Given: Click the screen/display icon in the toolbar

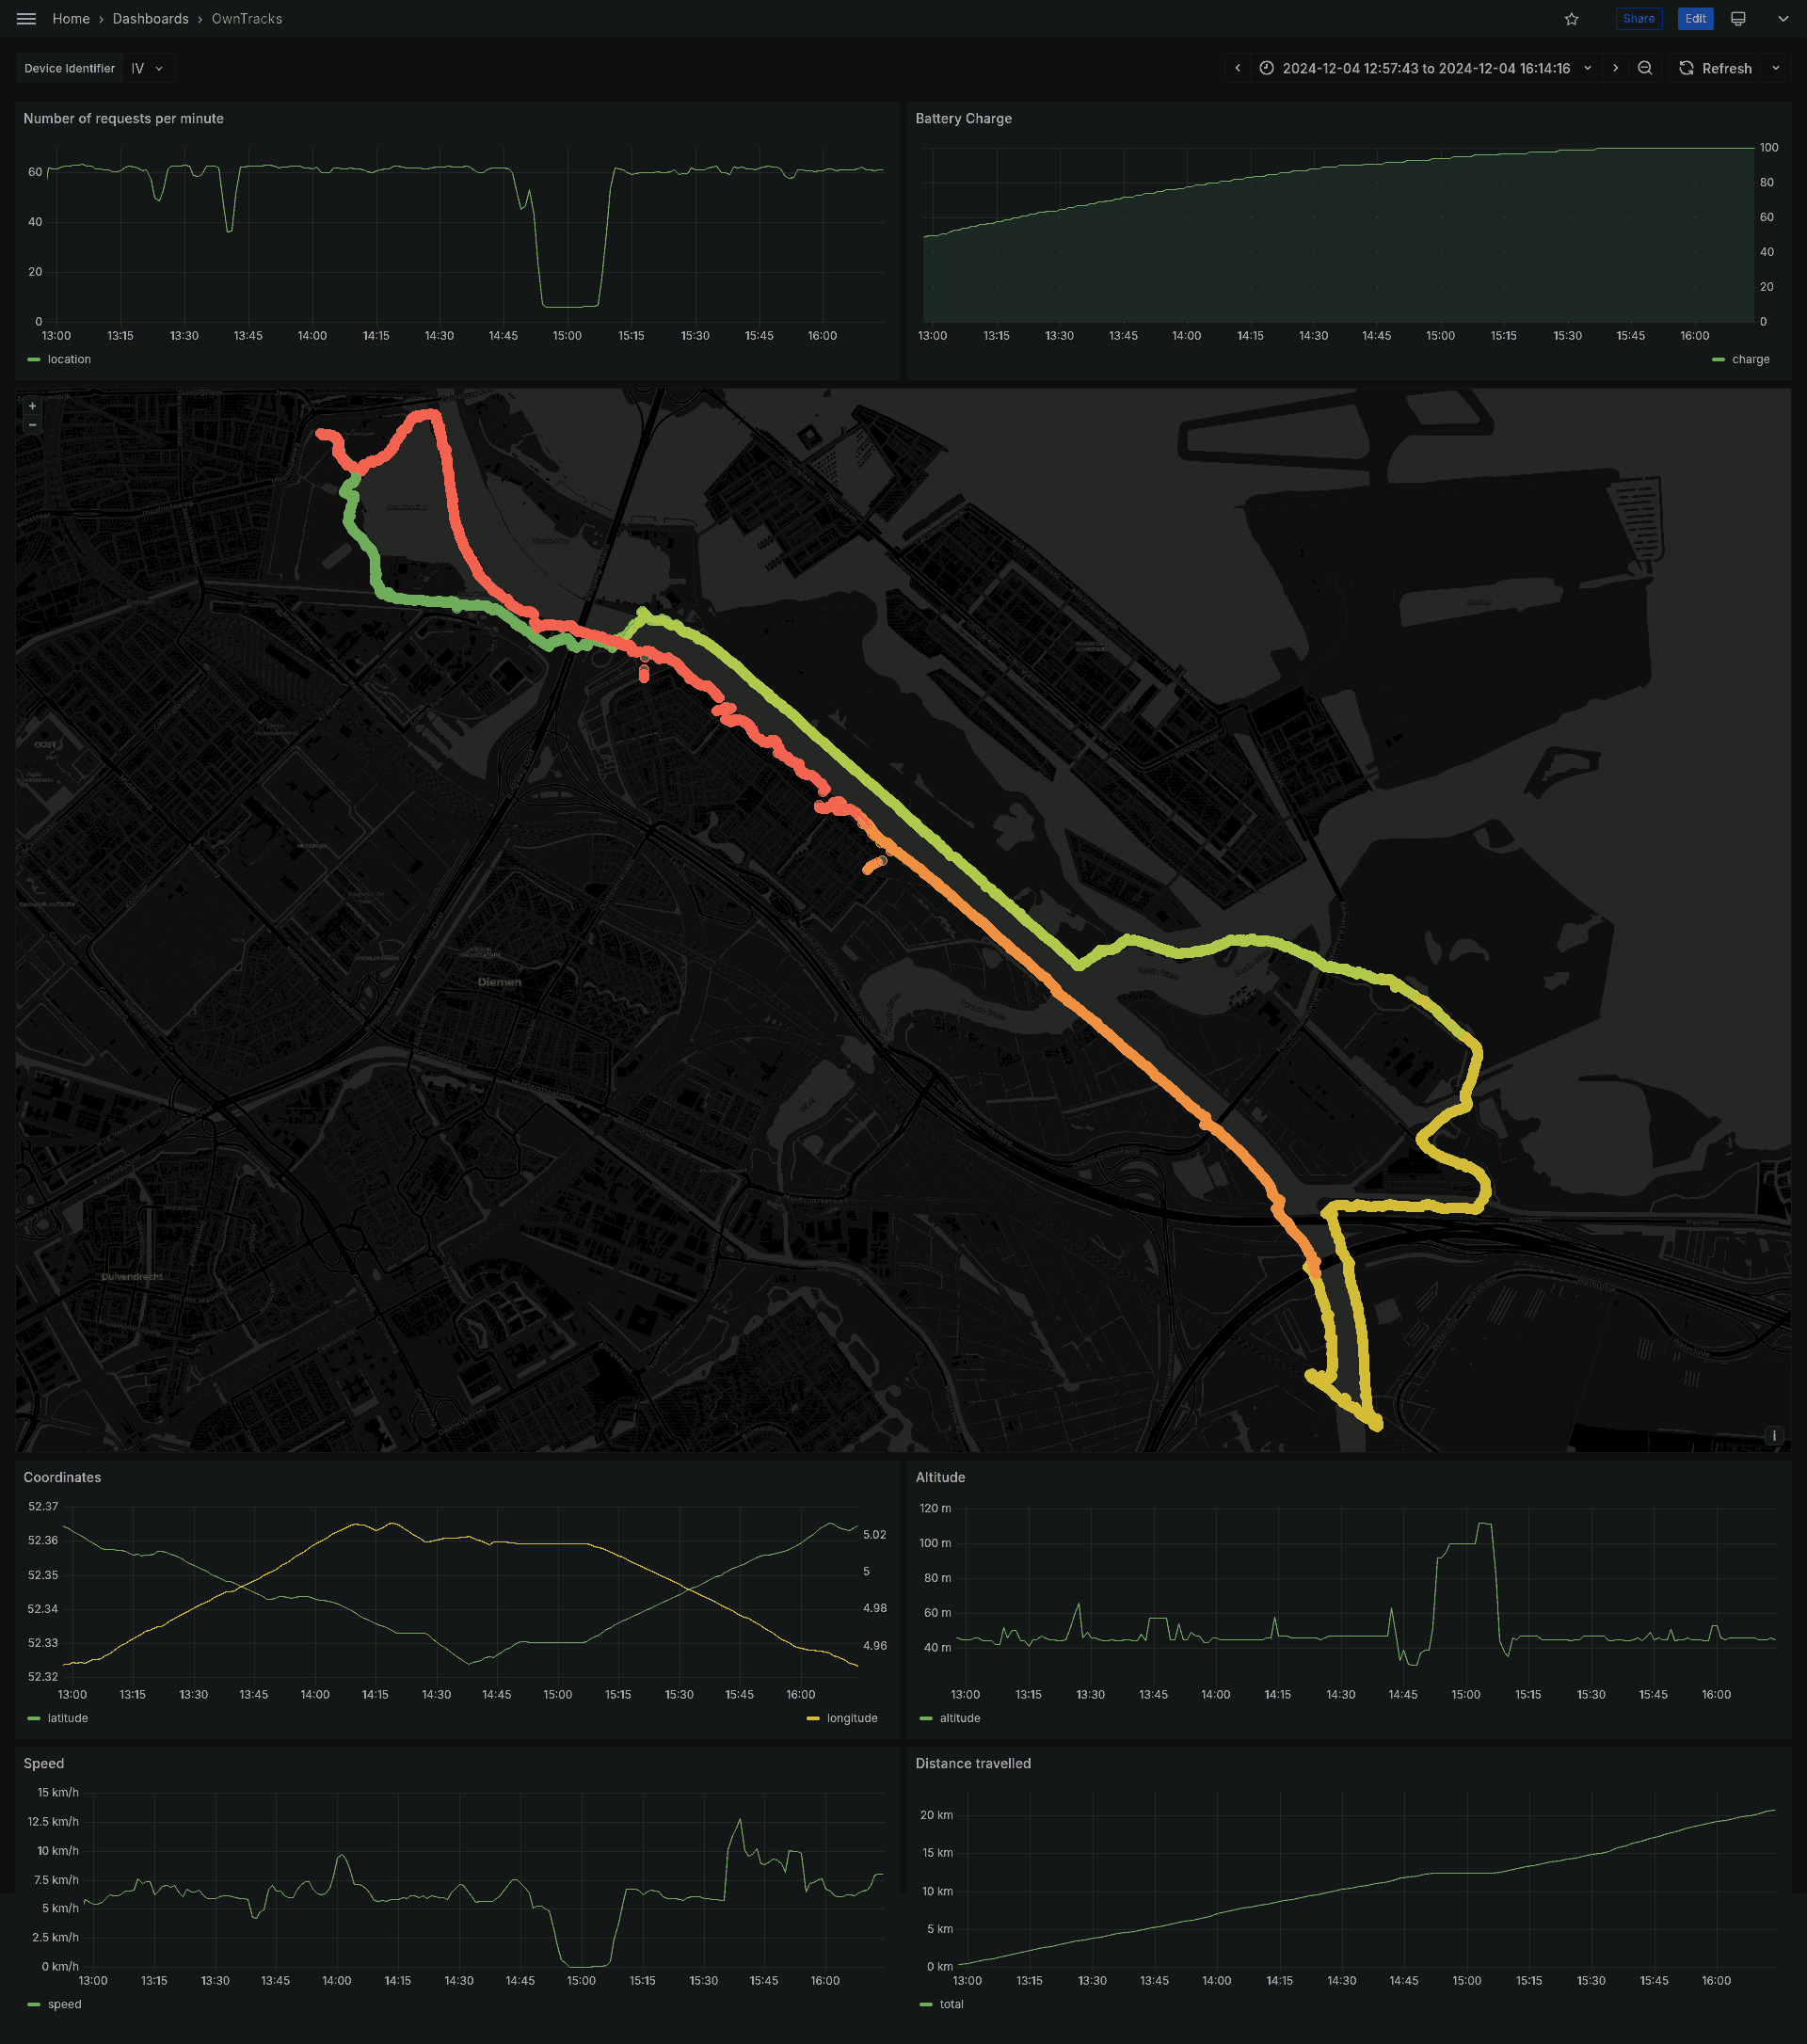Looking at the screenshot, I should point(1741,19).
